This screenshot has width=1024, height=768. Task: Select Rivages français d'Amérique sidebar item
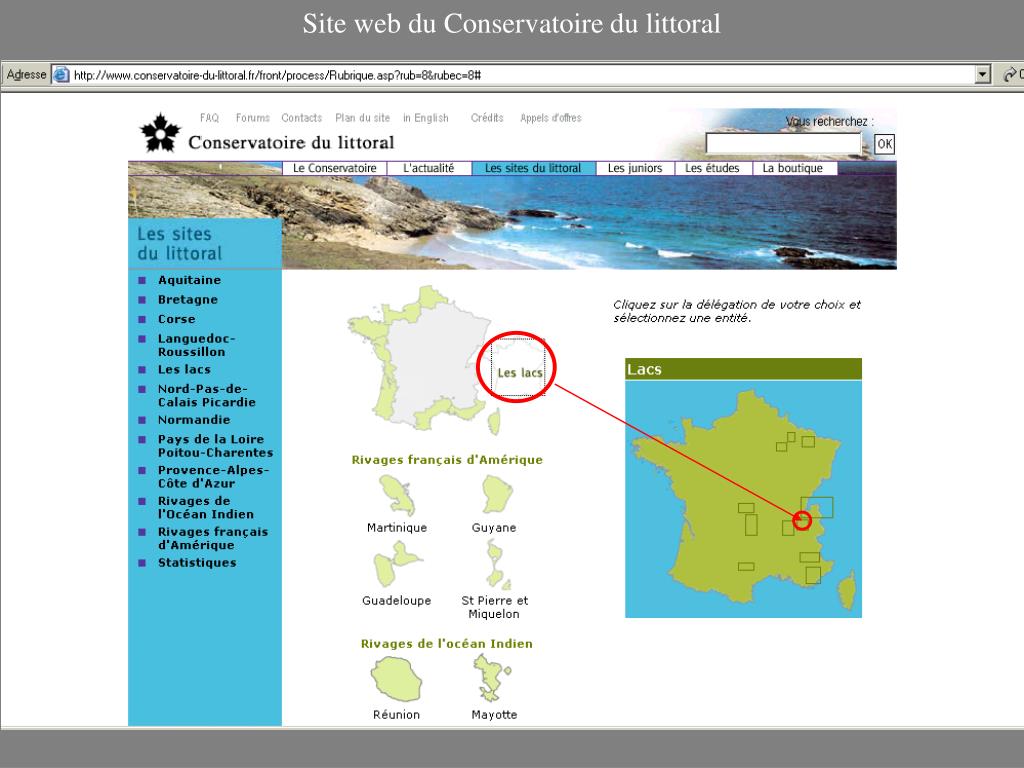(213, 538)
